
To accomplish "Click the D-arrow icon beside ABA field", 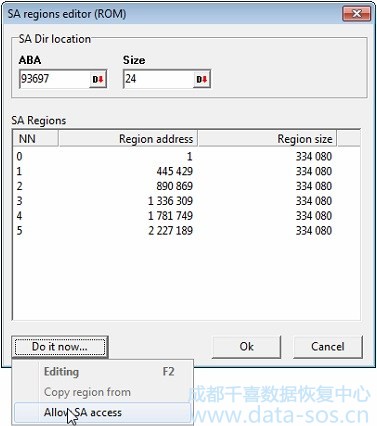I will click(x=98, y=79).
